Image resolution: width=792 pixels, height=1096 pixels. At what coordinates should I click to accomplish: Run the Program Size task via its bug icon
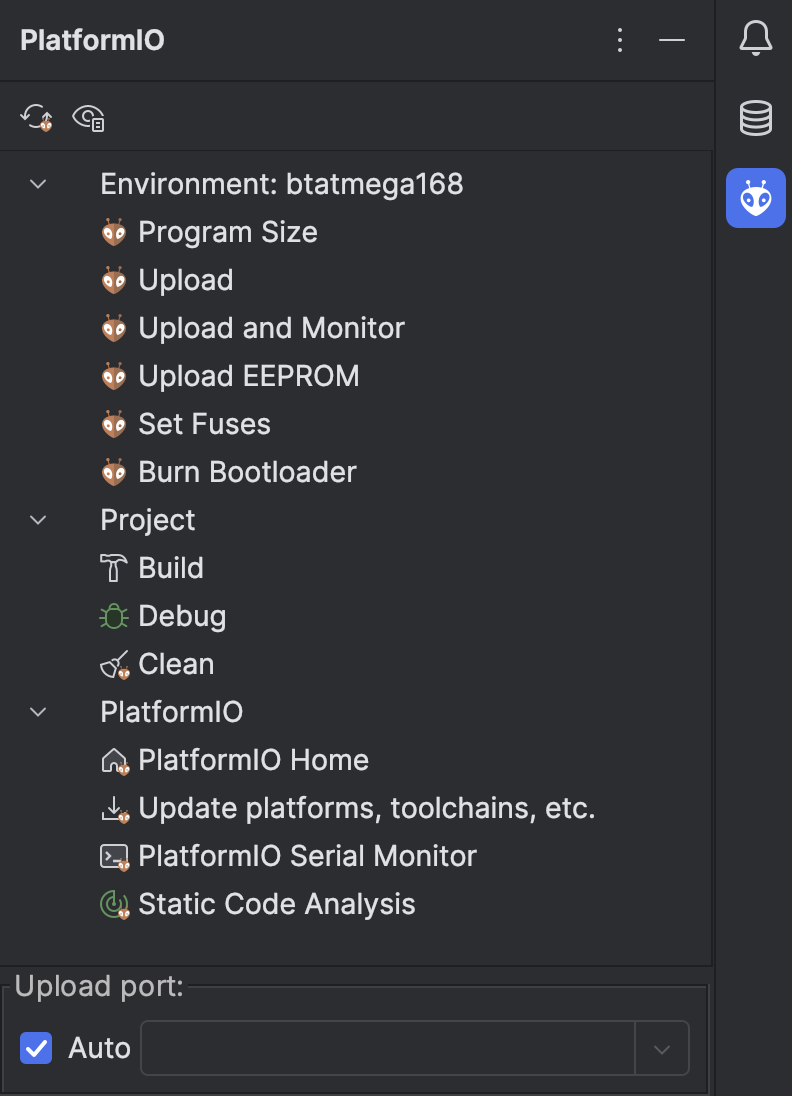tap(113, 232)
